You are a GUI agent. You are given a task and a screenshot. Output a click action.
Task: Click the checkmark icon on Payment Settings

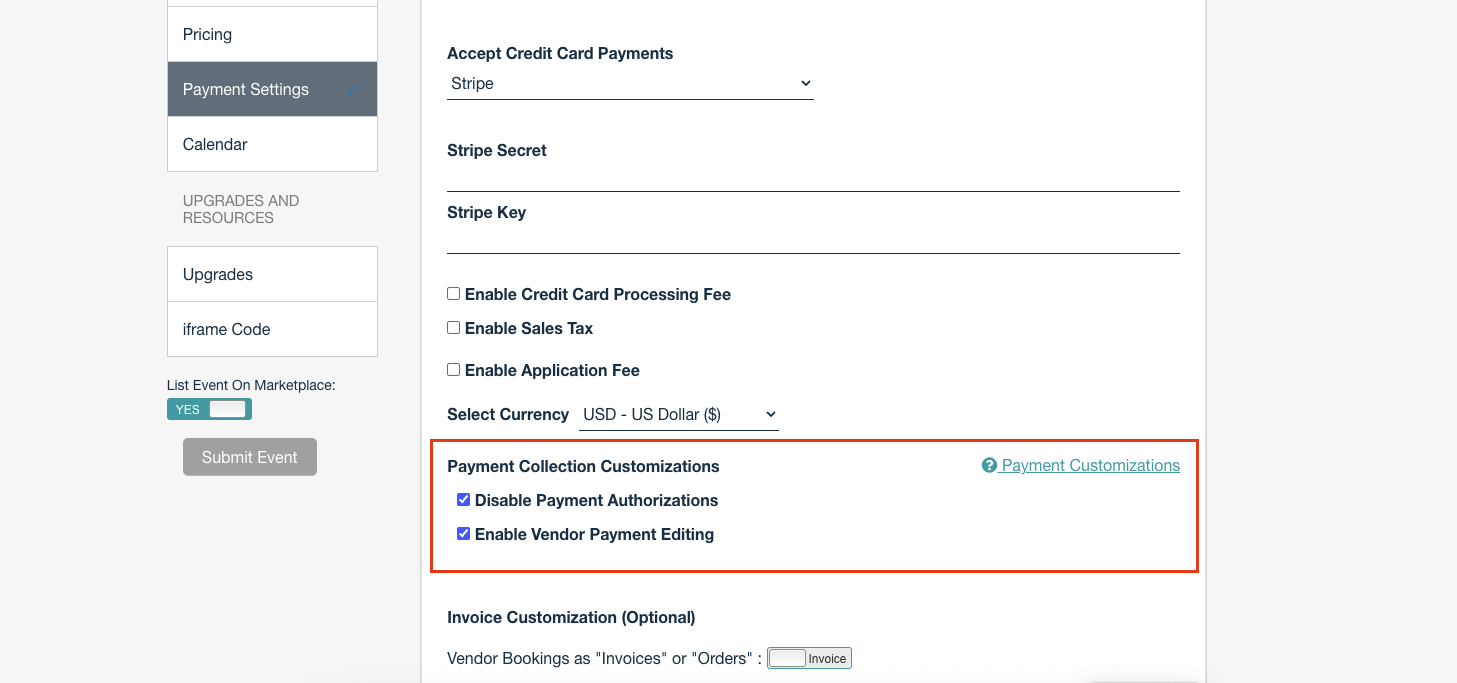354,90
